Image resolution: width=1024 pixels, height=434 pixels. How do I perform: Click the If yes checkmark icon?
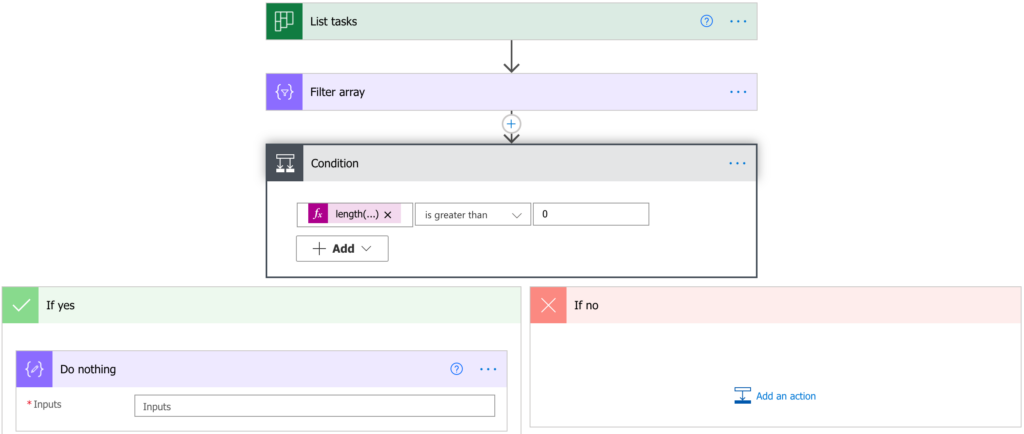(21, 305)
